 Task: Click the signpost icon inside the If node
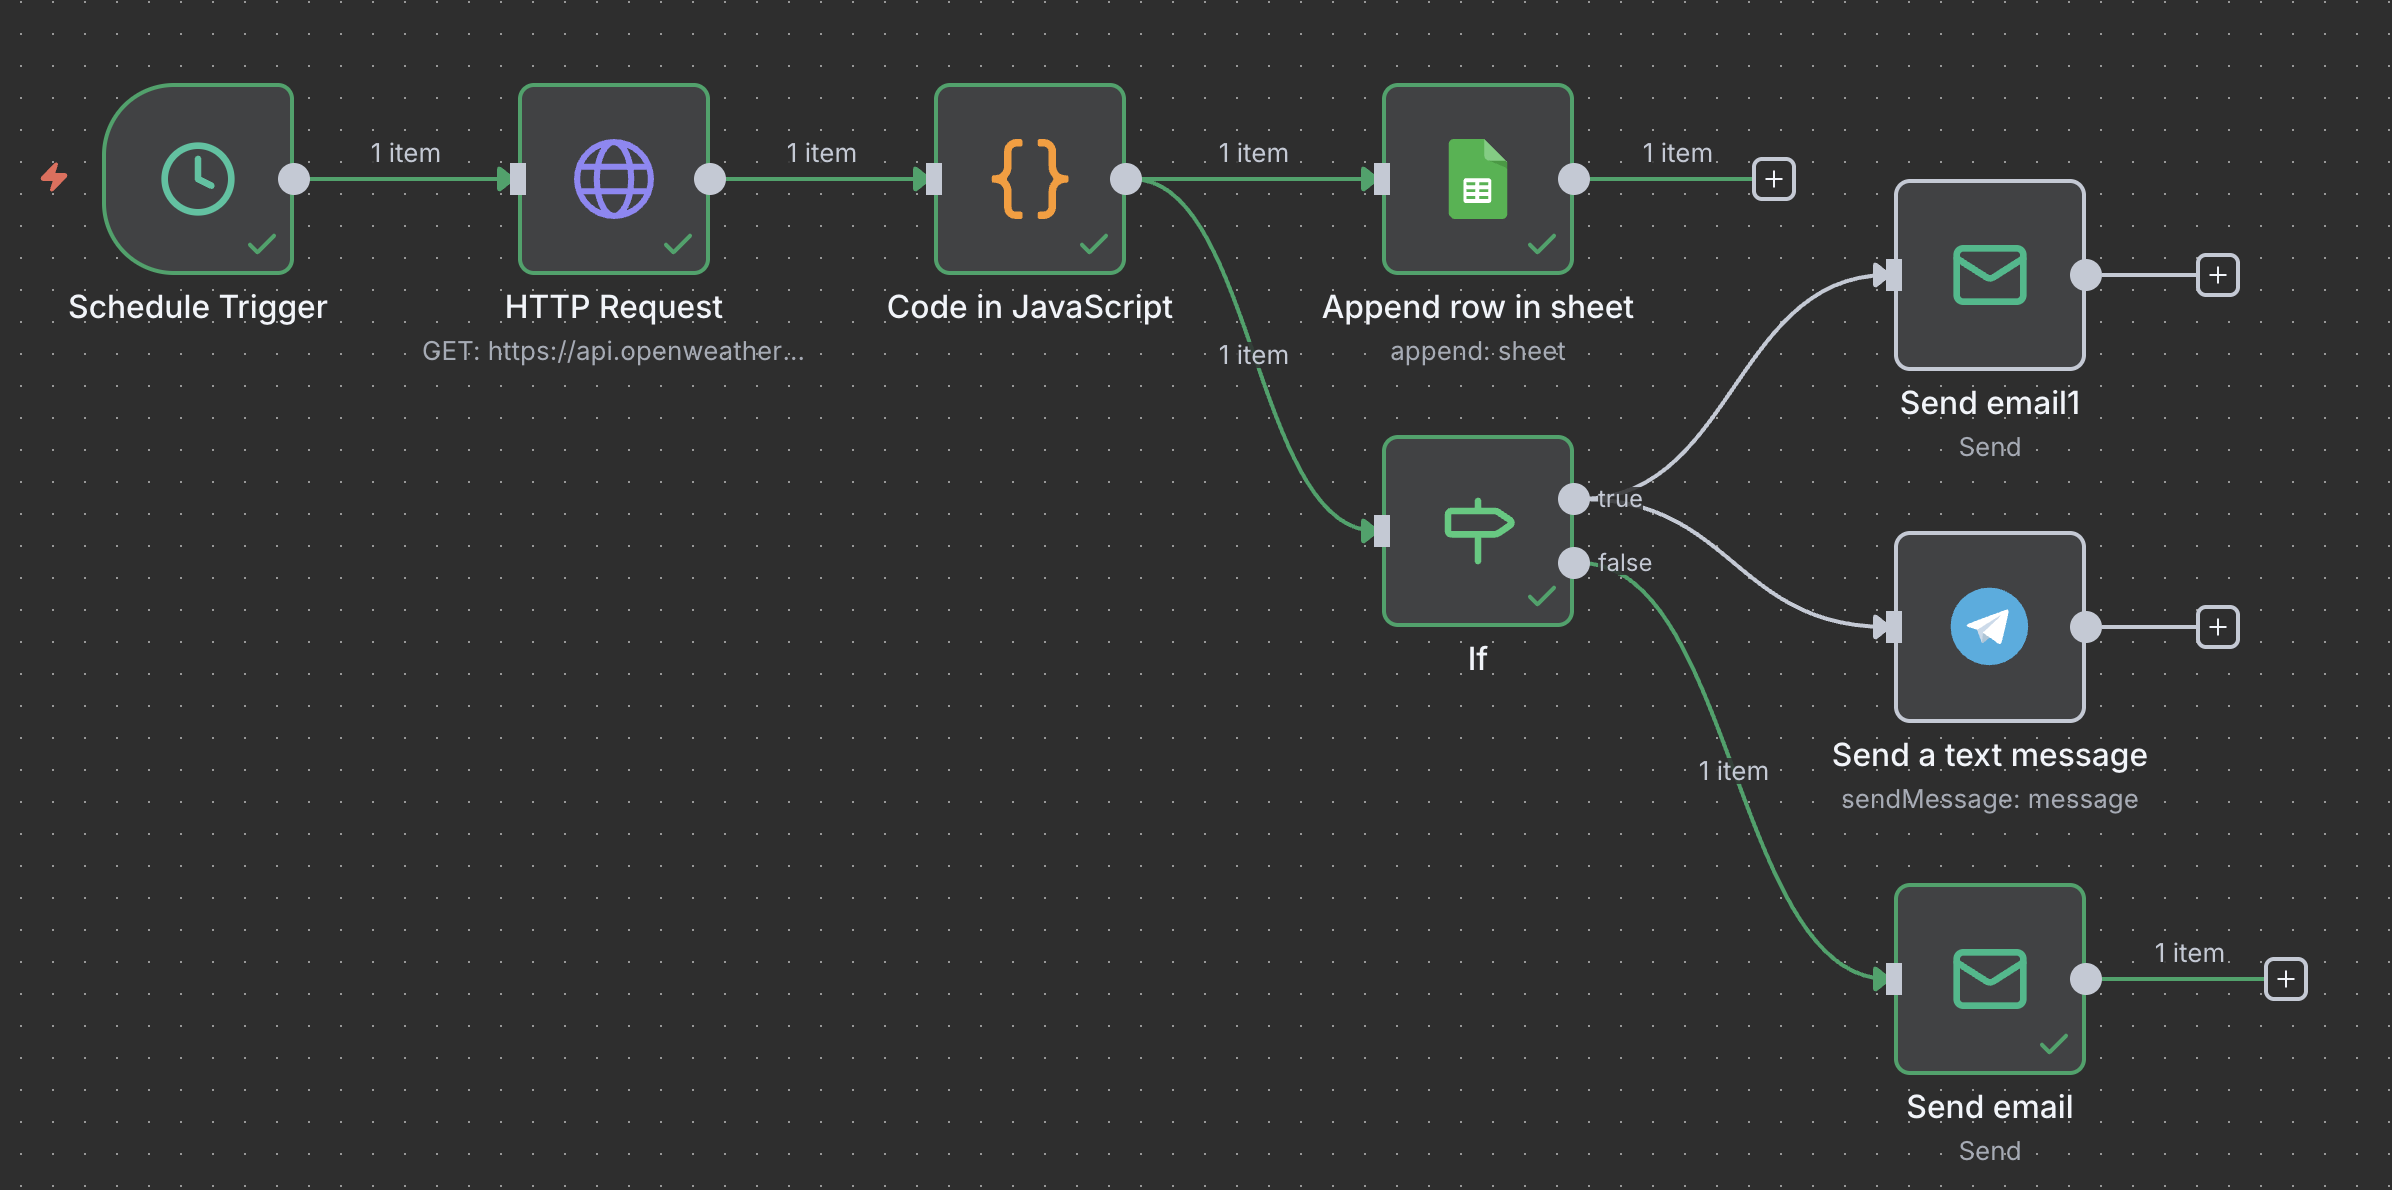click(x=1476, y=528)
